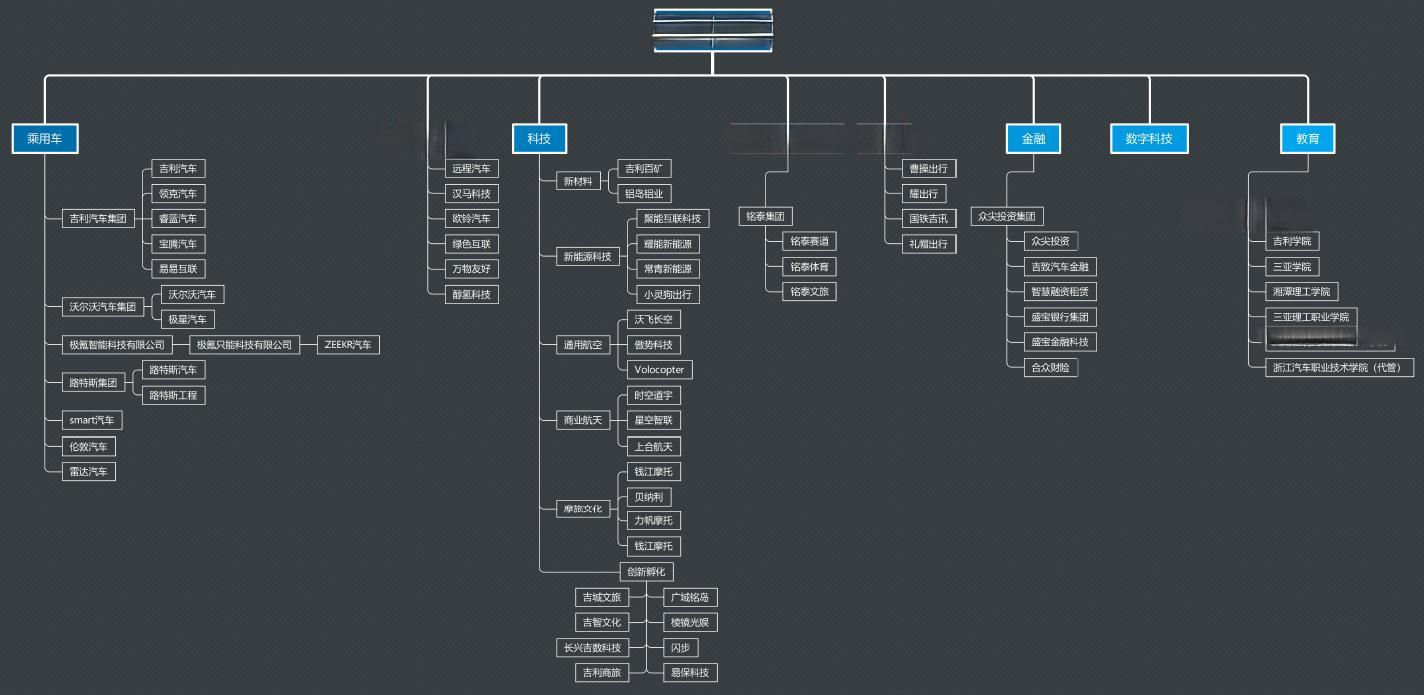This screenshot has height=695, width=1424.
Task: Click the 极氪智能科技有限公司 node
Action: tap(116, 345)
